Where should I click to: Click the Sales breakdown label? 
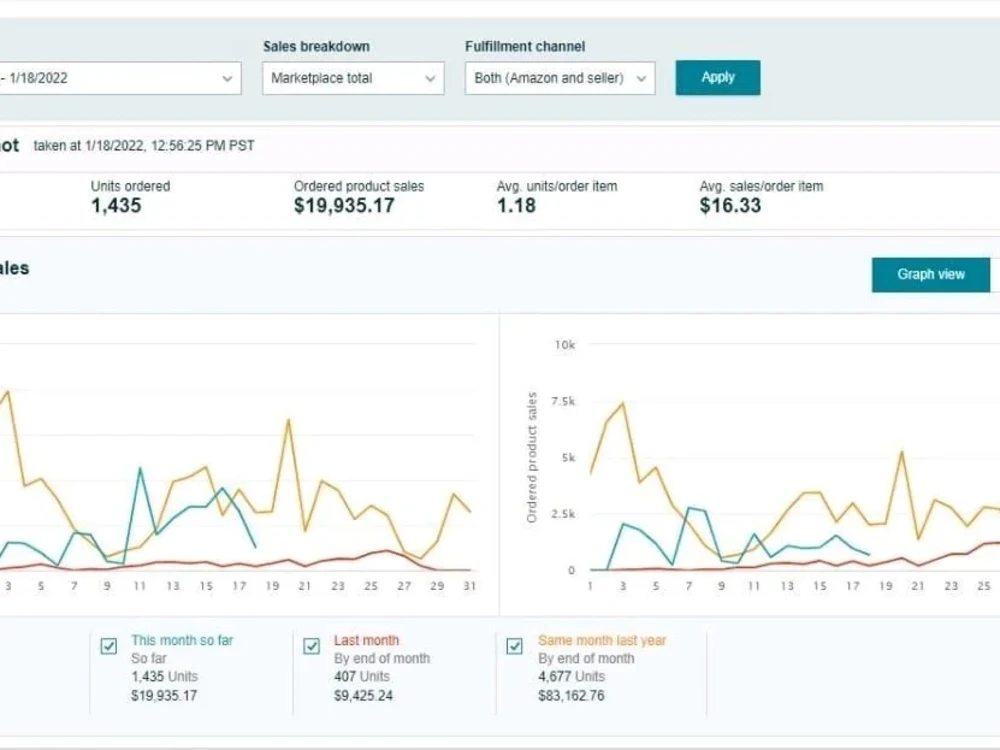coord(316,47)
